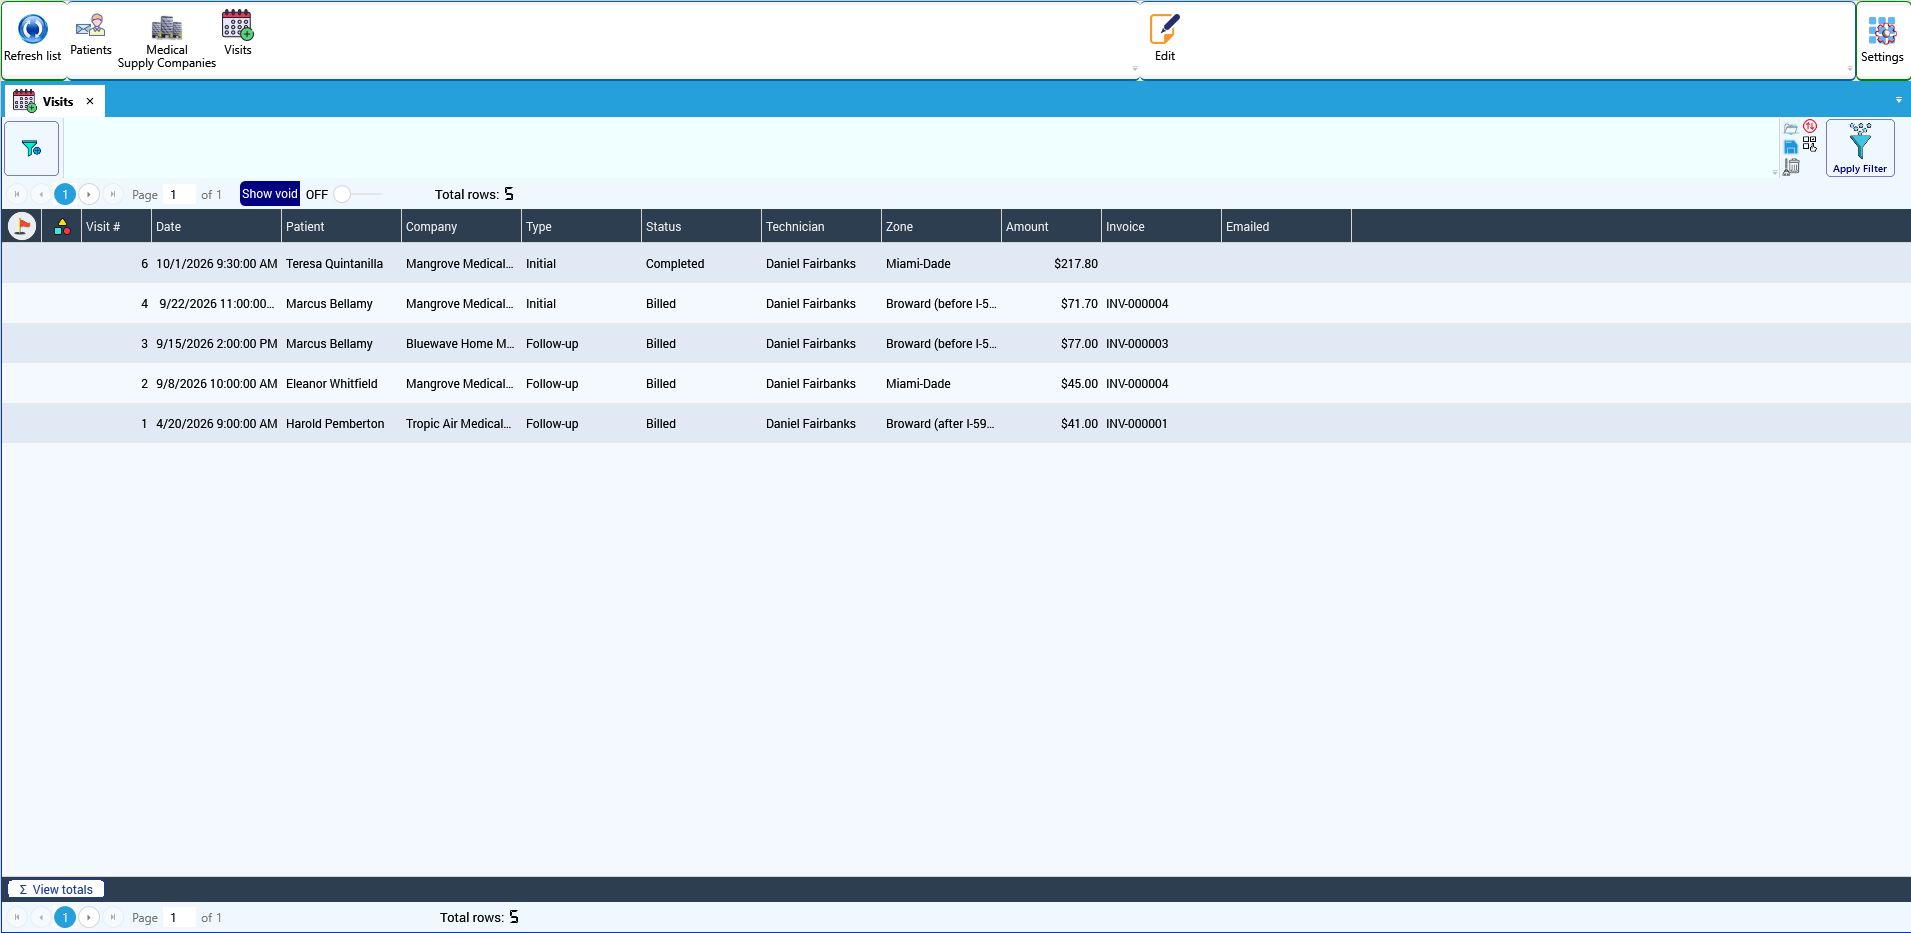Click the Show void label button
The image size is (1911, 933).
point(269,194)
